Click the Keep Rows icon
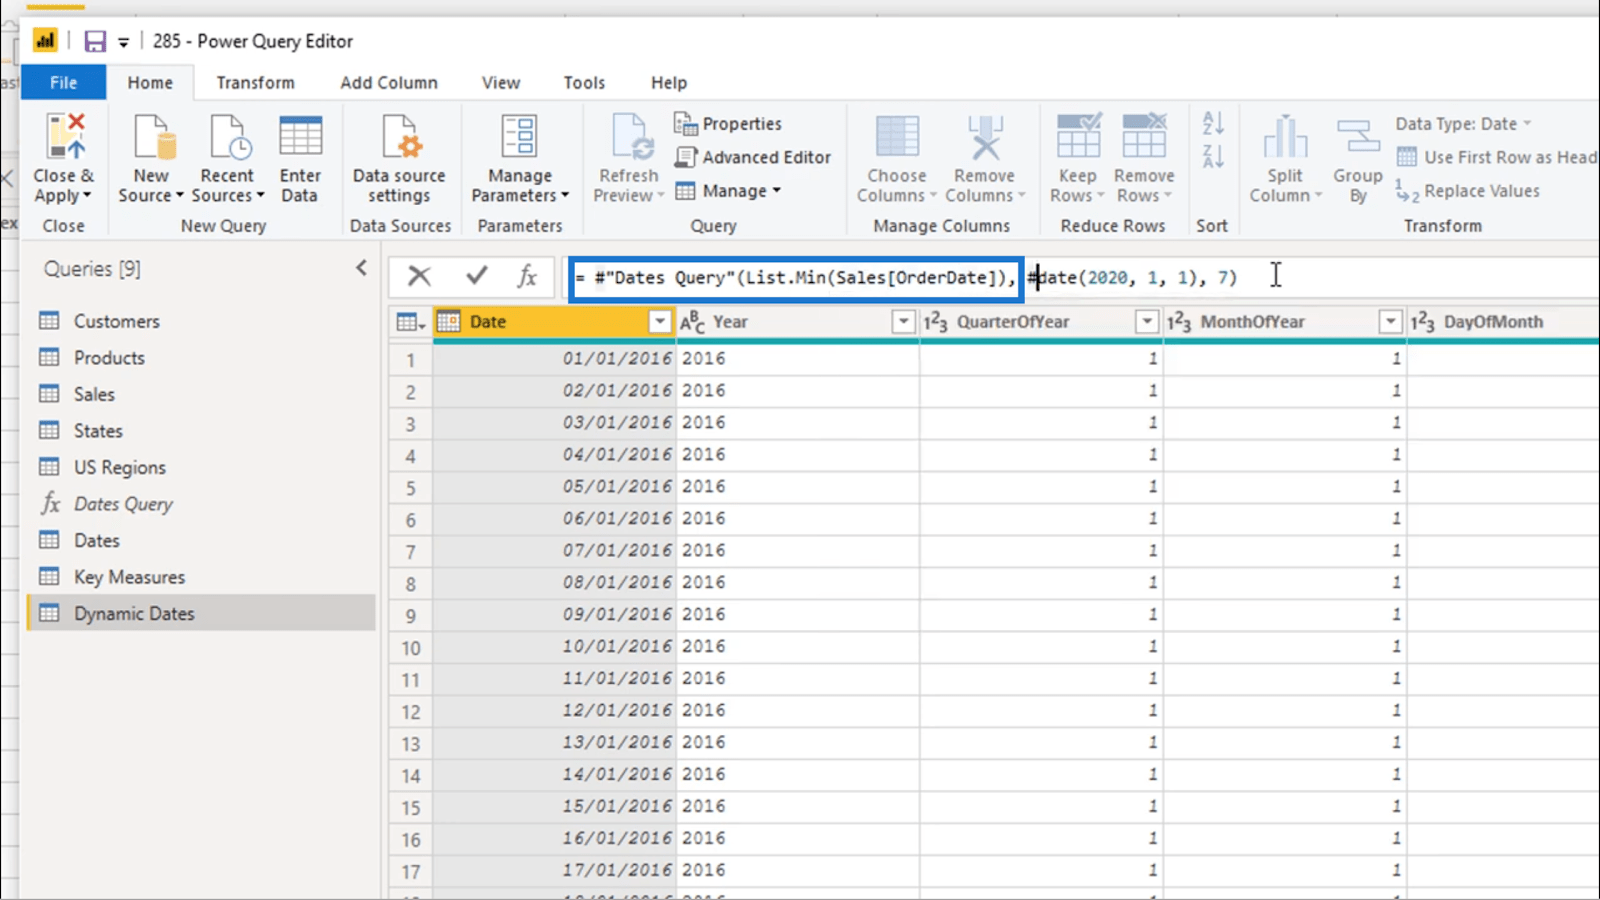 (1078, 137)
